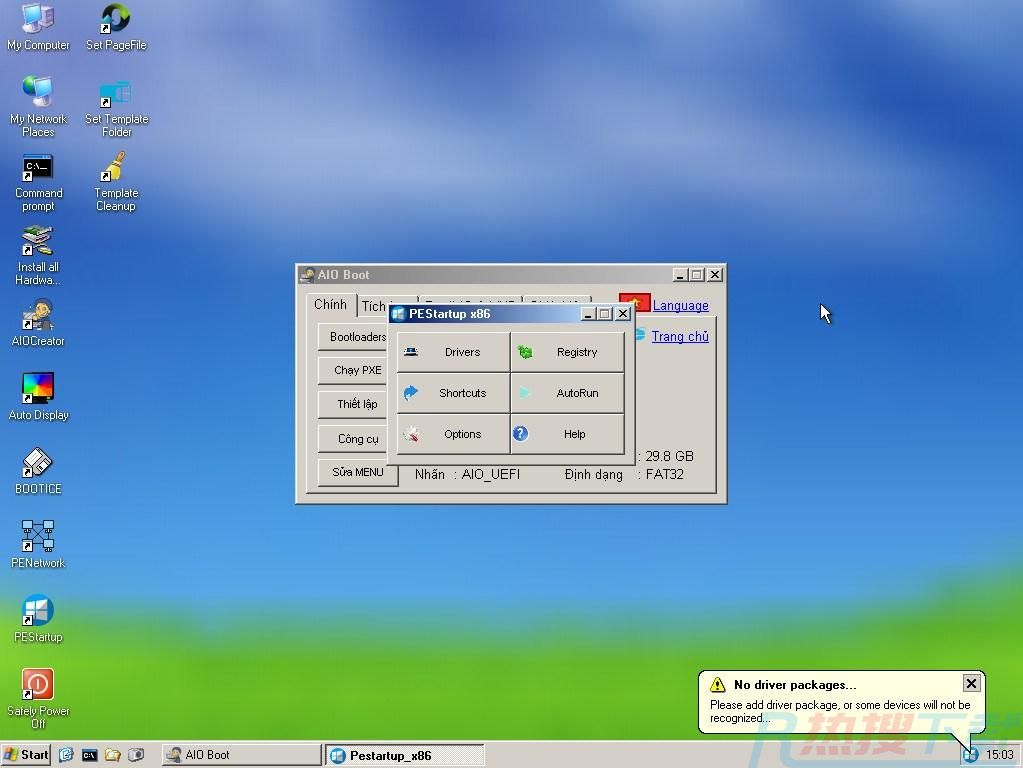Open the Start menu
The width and height of the screenshot is (1023, 768).
[26, 755]
